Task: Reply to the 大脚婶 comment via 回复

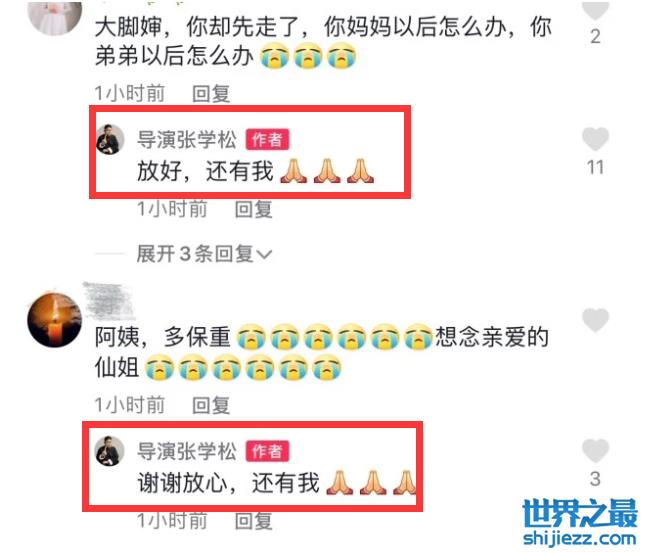Action: click(x=211, y=93)
